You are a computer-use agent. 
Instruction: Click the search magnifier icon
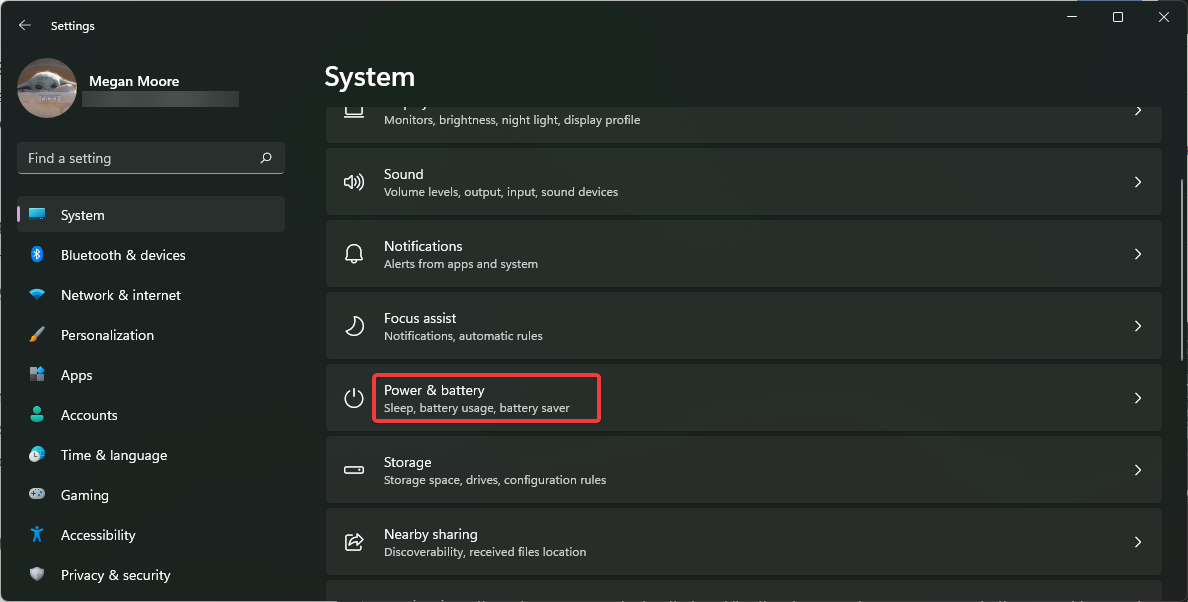[266, 158]
